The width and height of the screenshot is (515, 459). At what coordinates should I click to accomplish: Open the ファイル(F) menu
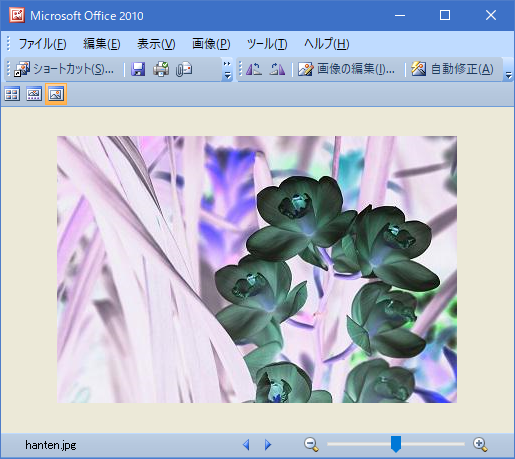[42, 44]
